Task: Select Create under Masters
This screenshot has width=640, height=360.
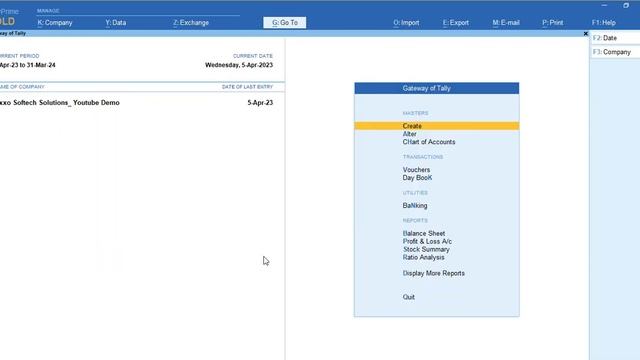Action: coord(437,126)
